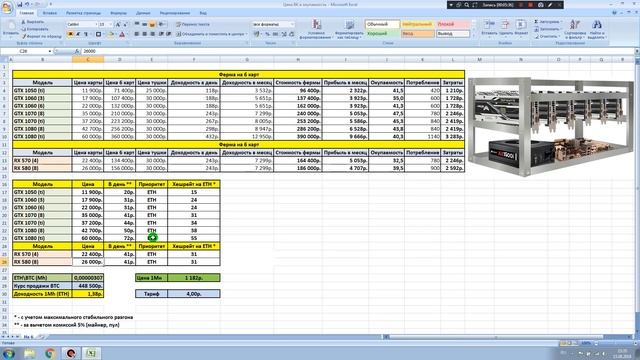Open Chrome from the Windows taskbar
This screenshot has width=640, height=360.
pyautogui.click(x=50, y=353)
